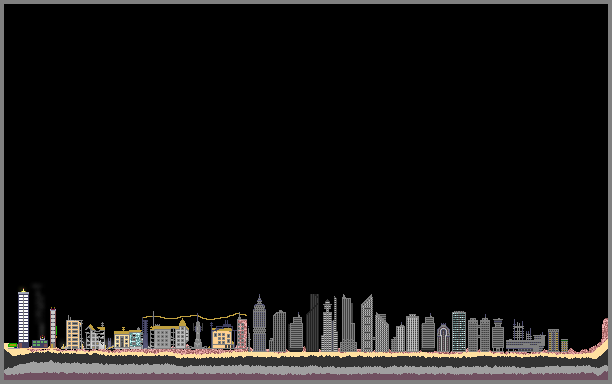Click the gray building with the gold dome
The height and width of the screenshot is (384, 612).
169,334
